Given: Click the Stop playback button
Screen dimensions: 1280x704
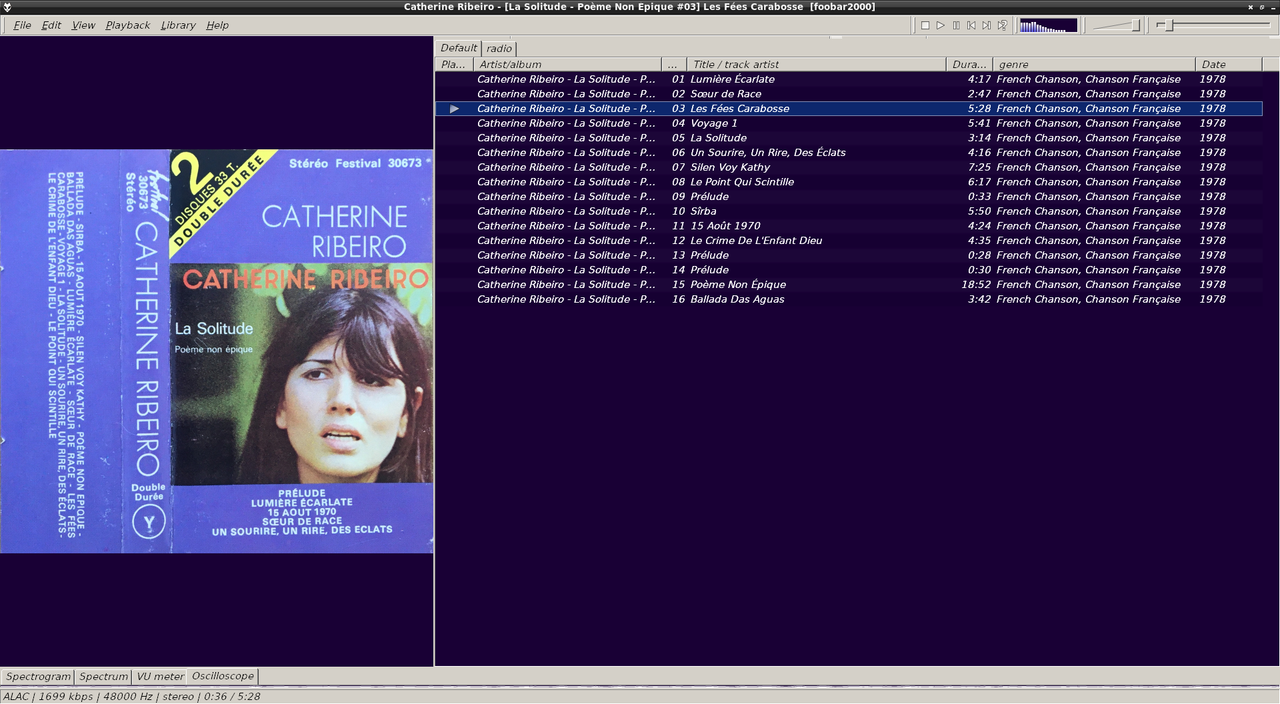Looking at the screenshot, I should point(925,25).
